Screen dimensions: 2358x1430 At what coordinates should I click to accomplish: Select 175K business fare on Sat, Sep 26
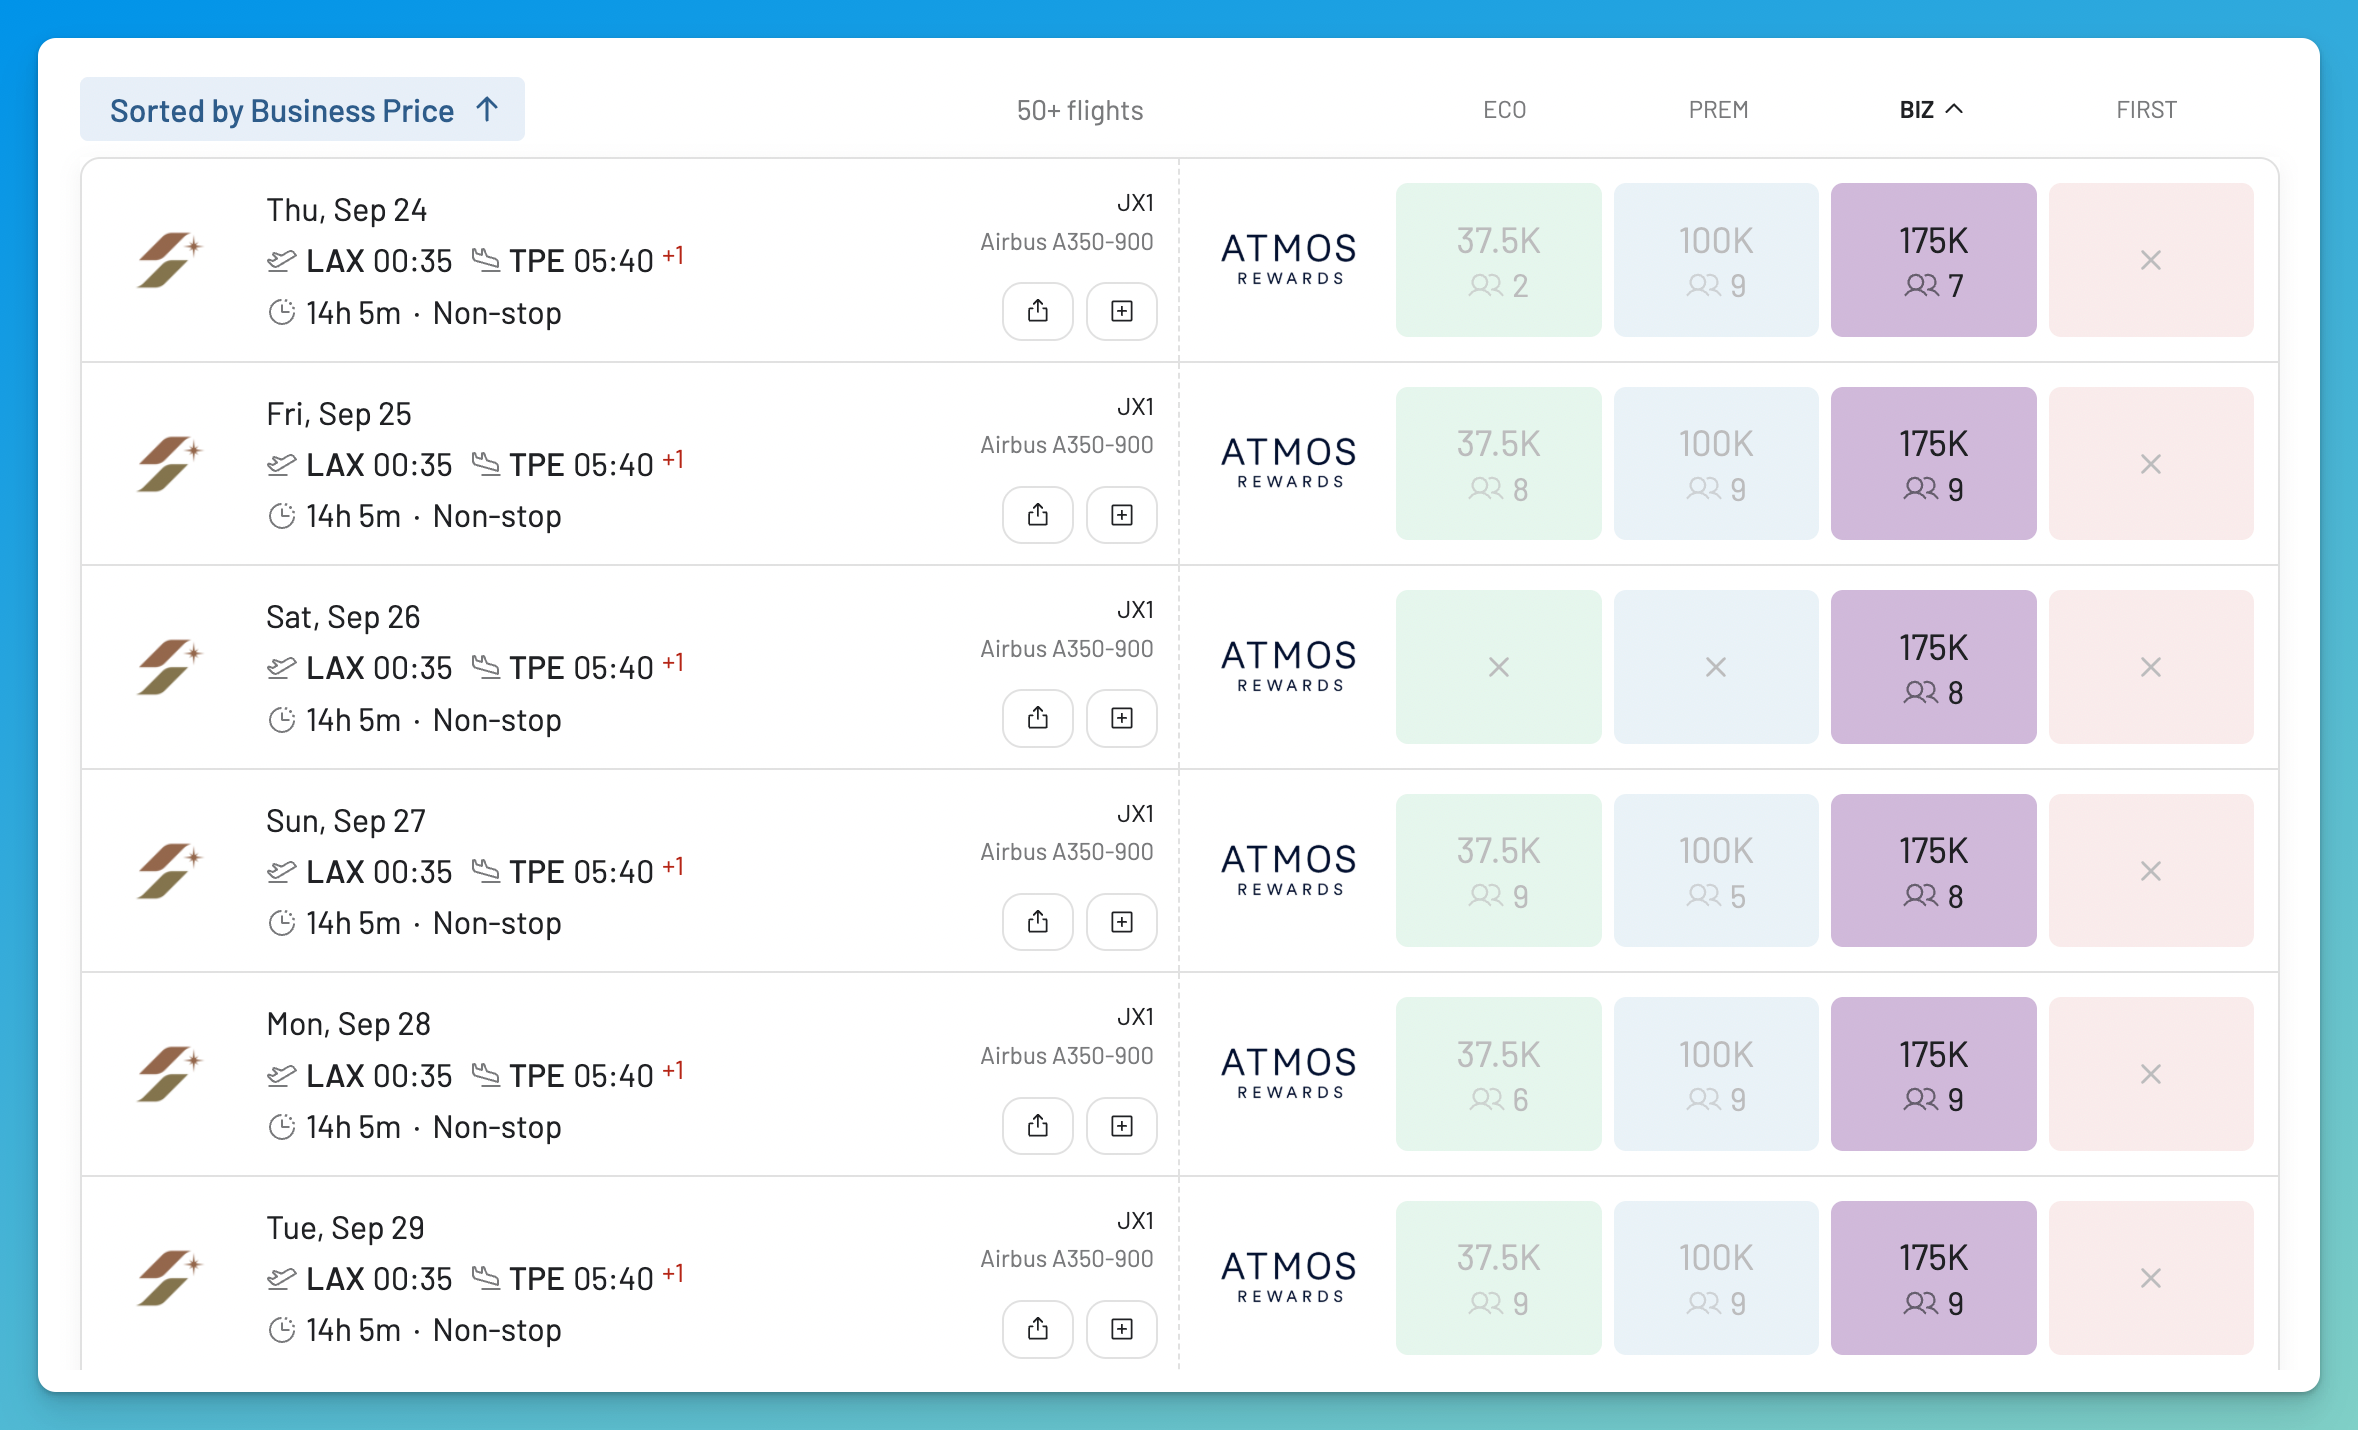(x=1933, y=667)
